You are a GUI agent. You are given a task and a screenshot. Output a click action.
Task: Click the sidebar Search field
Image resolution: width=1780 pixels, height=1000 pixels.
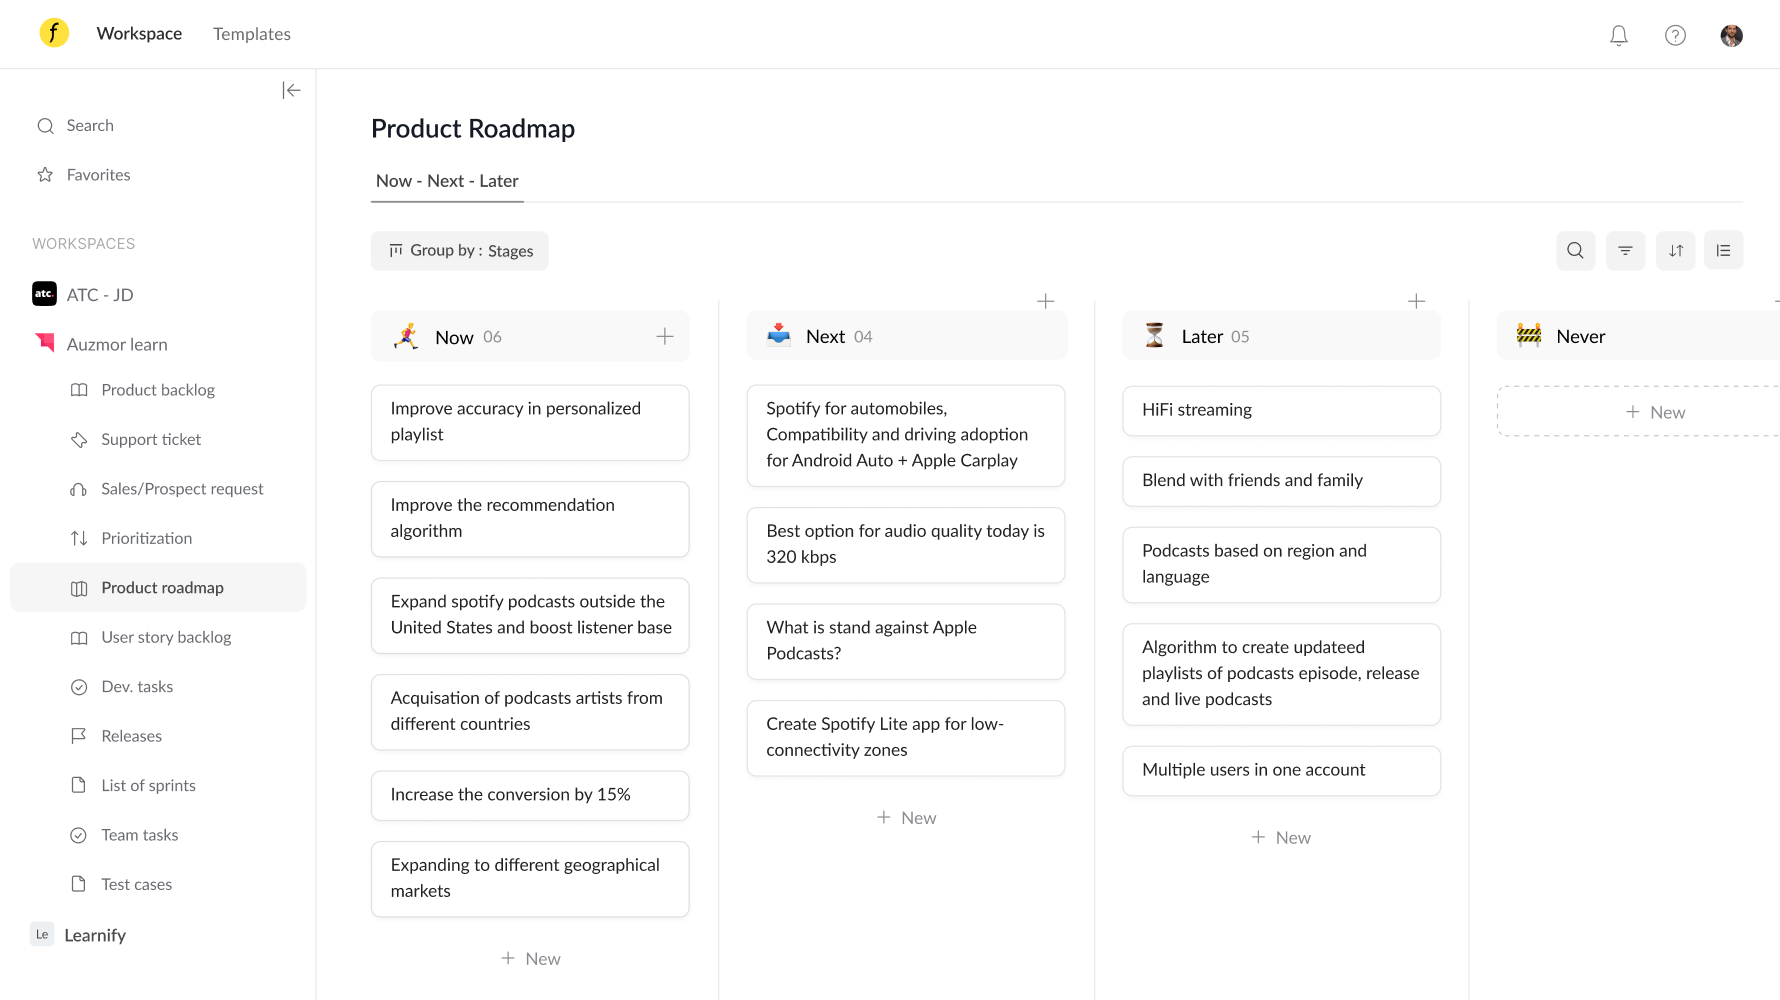(x=90, y=126)
